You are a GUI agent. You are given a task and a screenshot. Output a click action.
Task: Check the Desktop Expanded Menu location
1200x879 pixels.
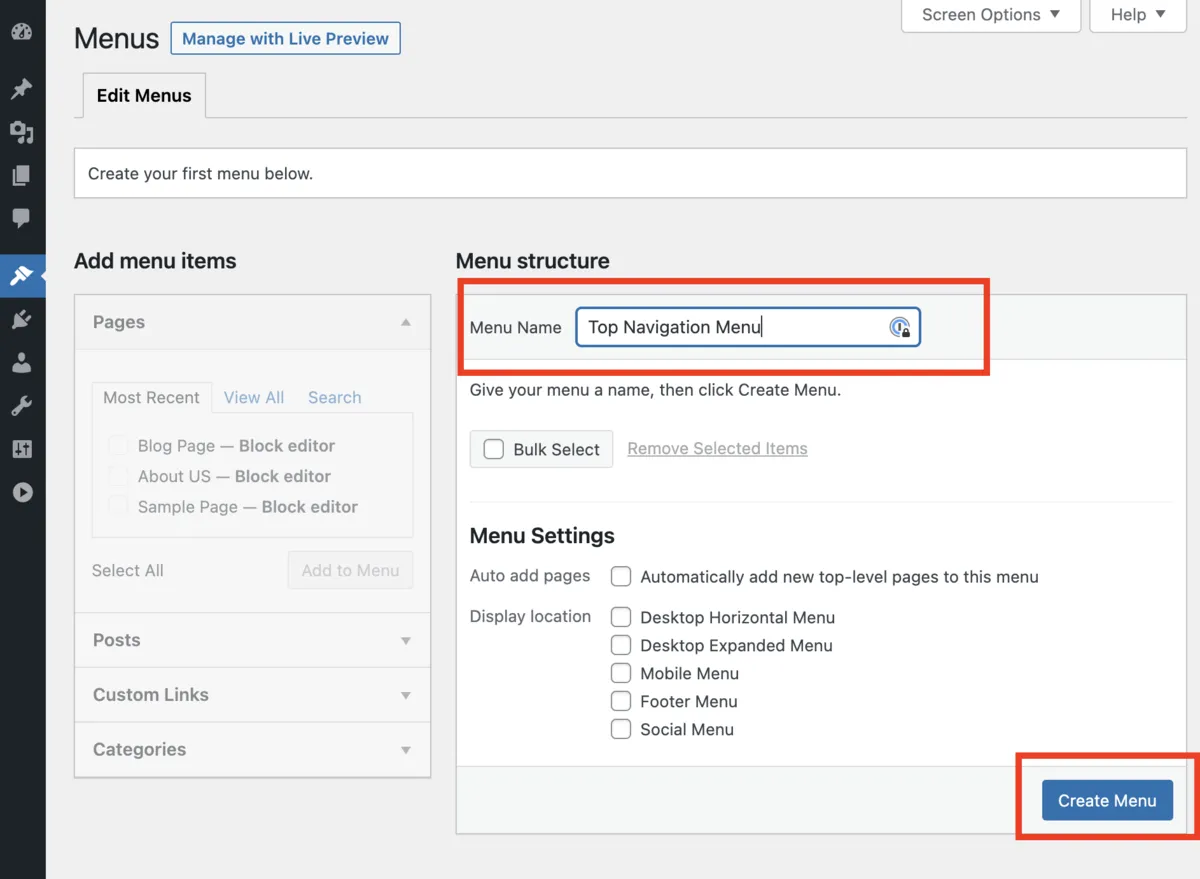pyautogui.click(x=621, y=645)
